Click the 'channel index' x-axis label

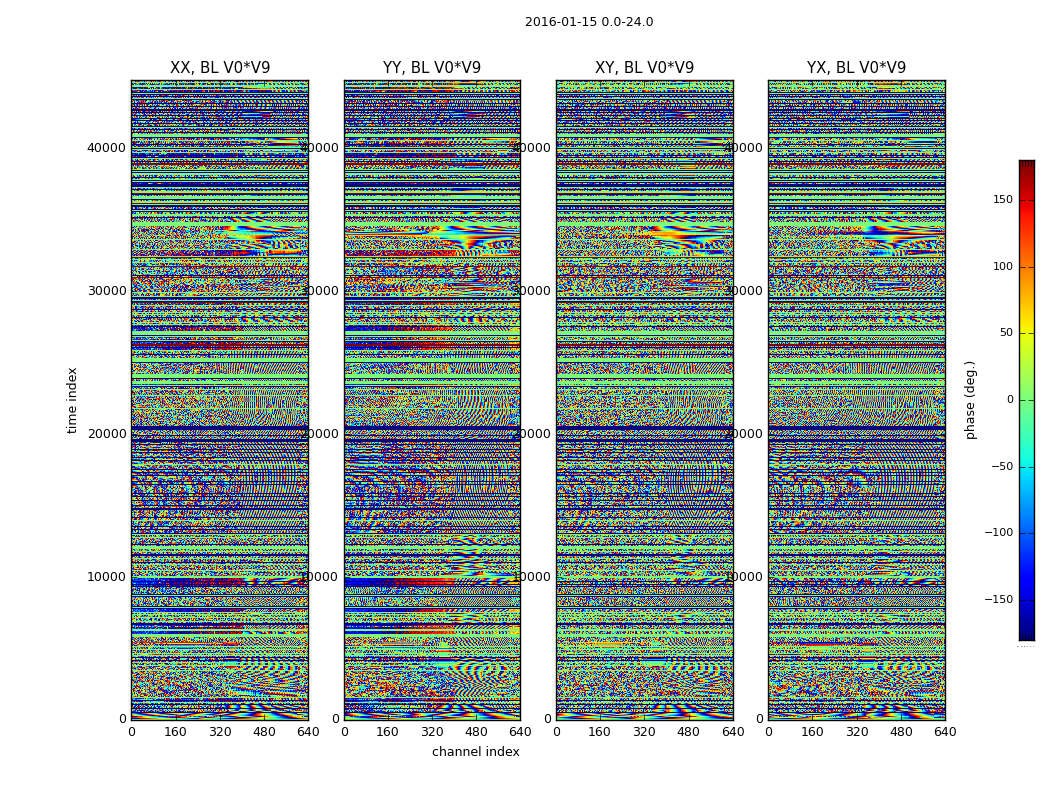pos(475,752)
